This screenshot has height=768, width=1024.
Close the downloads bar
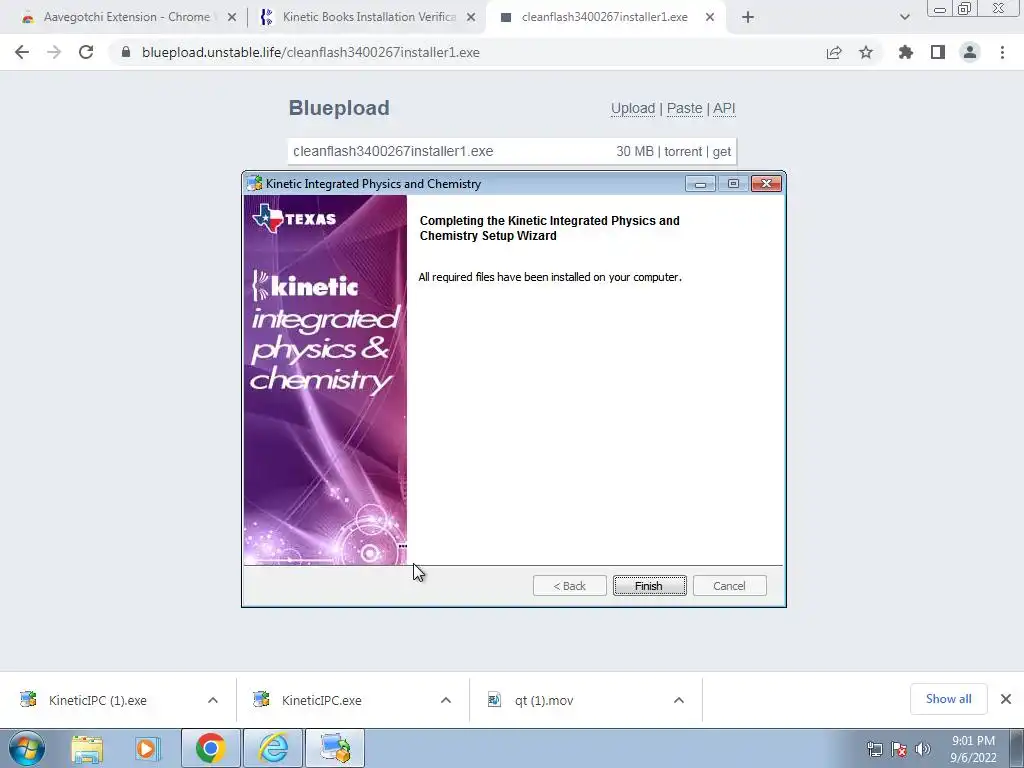click(x=1006, y=699)
